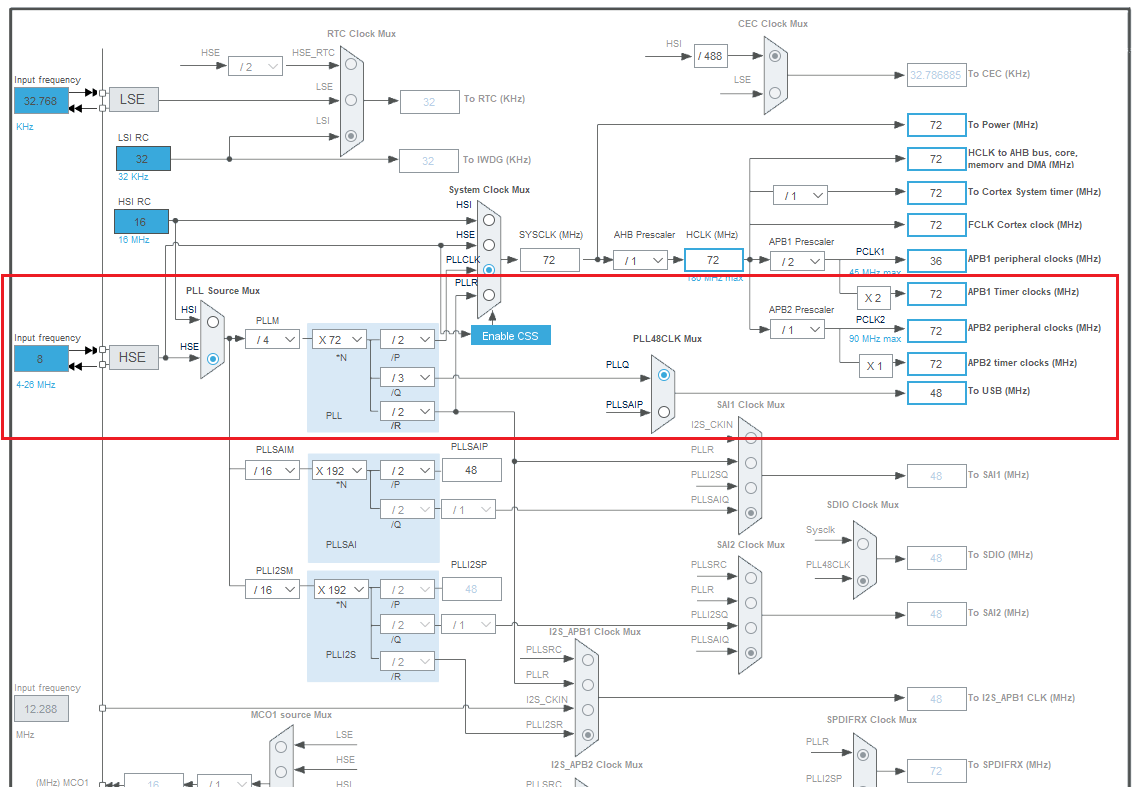Screen dimensions: 1139x790
Task: Click To USB (MHz) 48 field
Action: (x=936, y=392)
